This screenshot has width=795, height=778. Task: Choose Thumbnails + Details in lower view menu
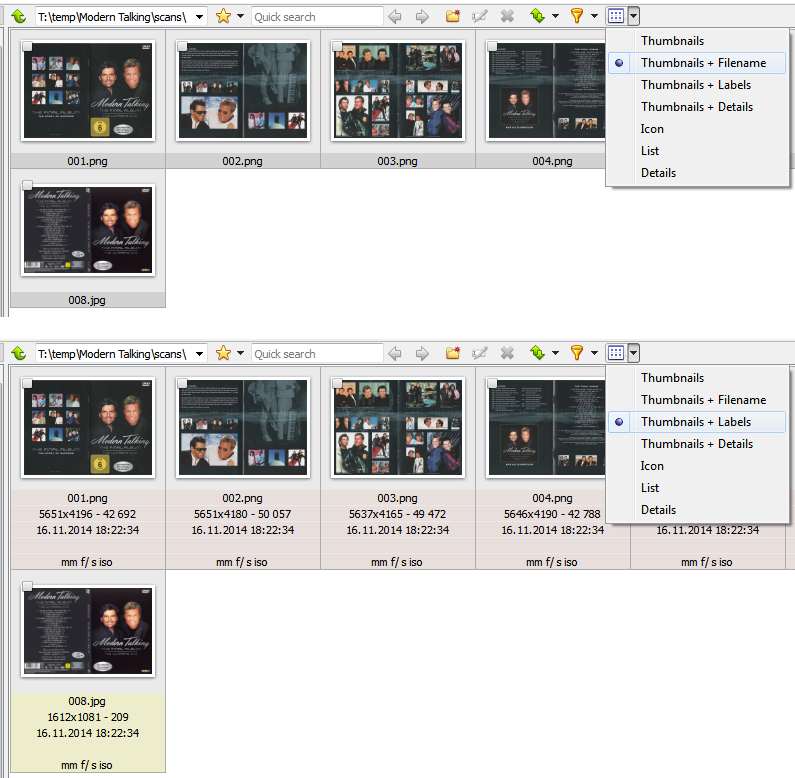(697, 444)
